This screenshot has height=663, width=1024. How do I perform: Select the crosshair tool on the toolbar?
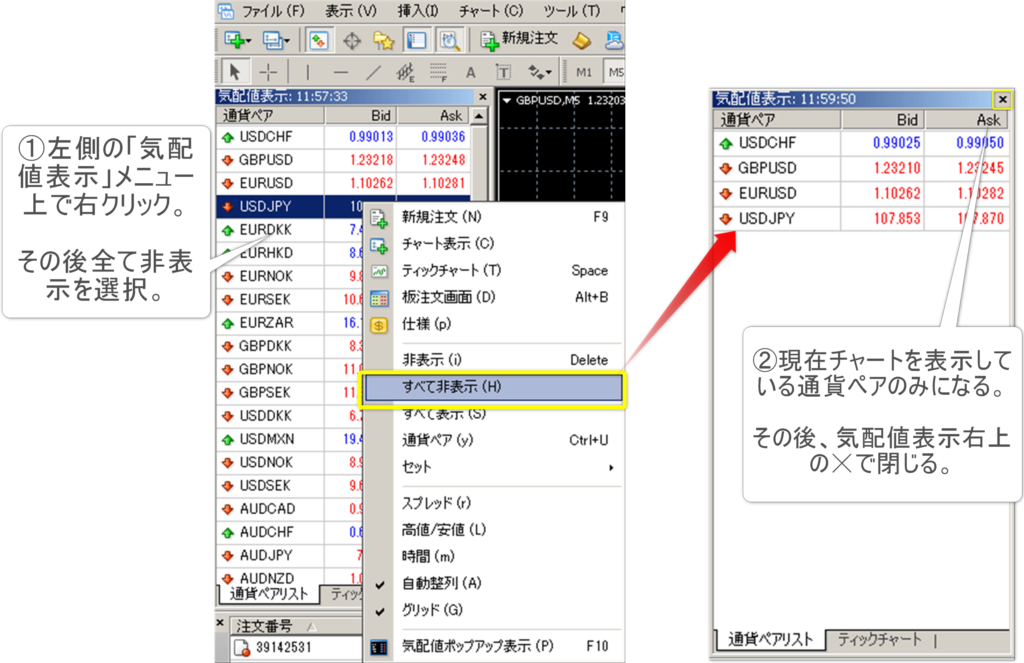(x=269, y=72)
